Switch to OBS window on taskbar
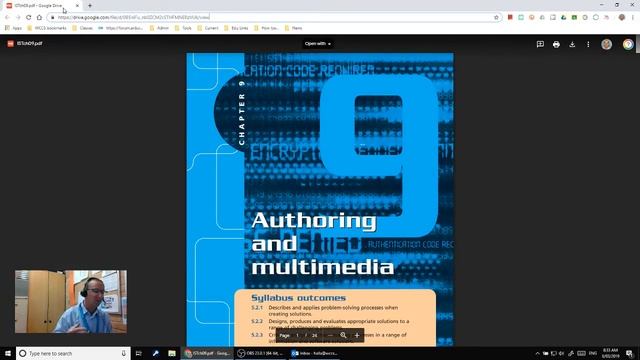Screen dimensions: 640x360 pyautogui.click(x=260, y=353)
